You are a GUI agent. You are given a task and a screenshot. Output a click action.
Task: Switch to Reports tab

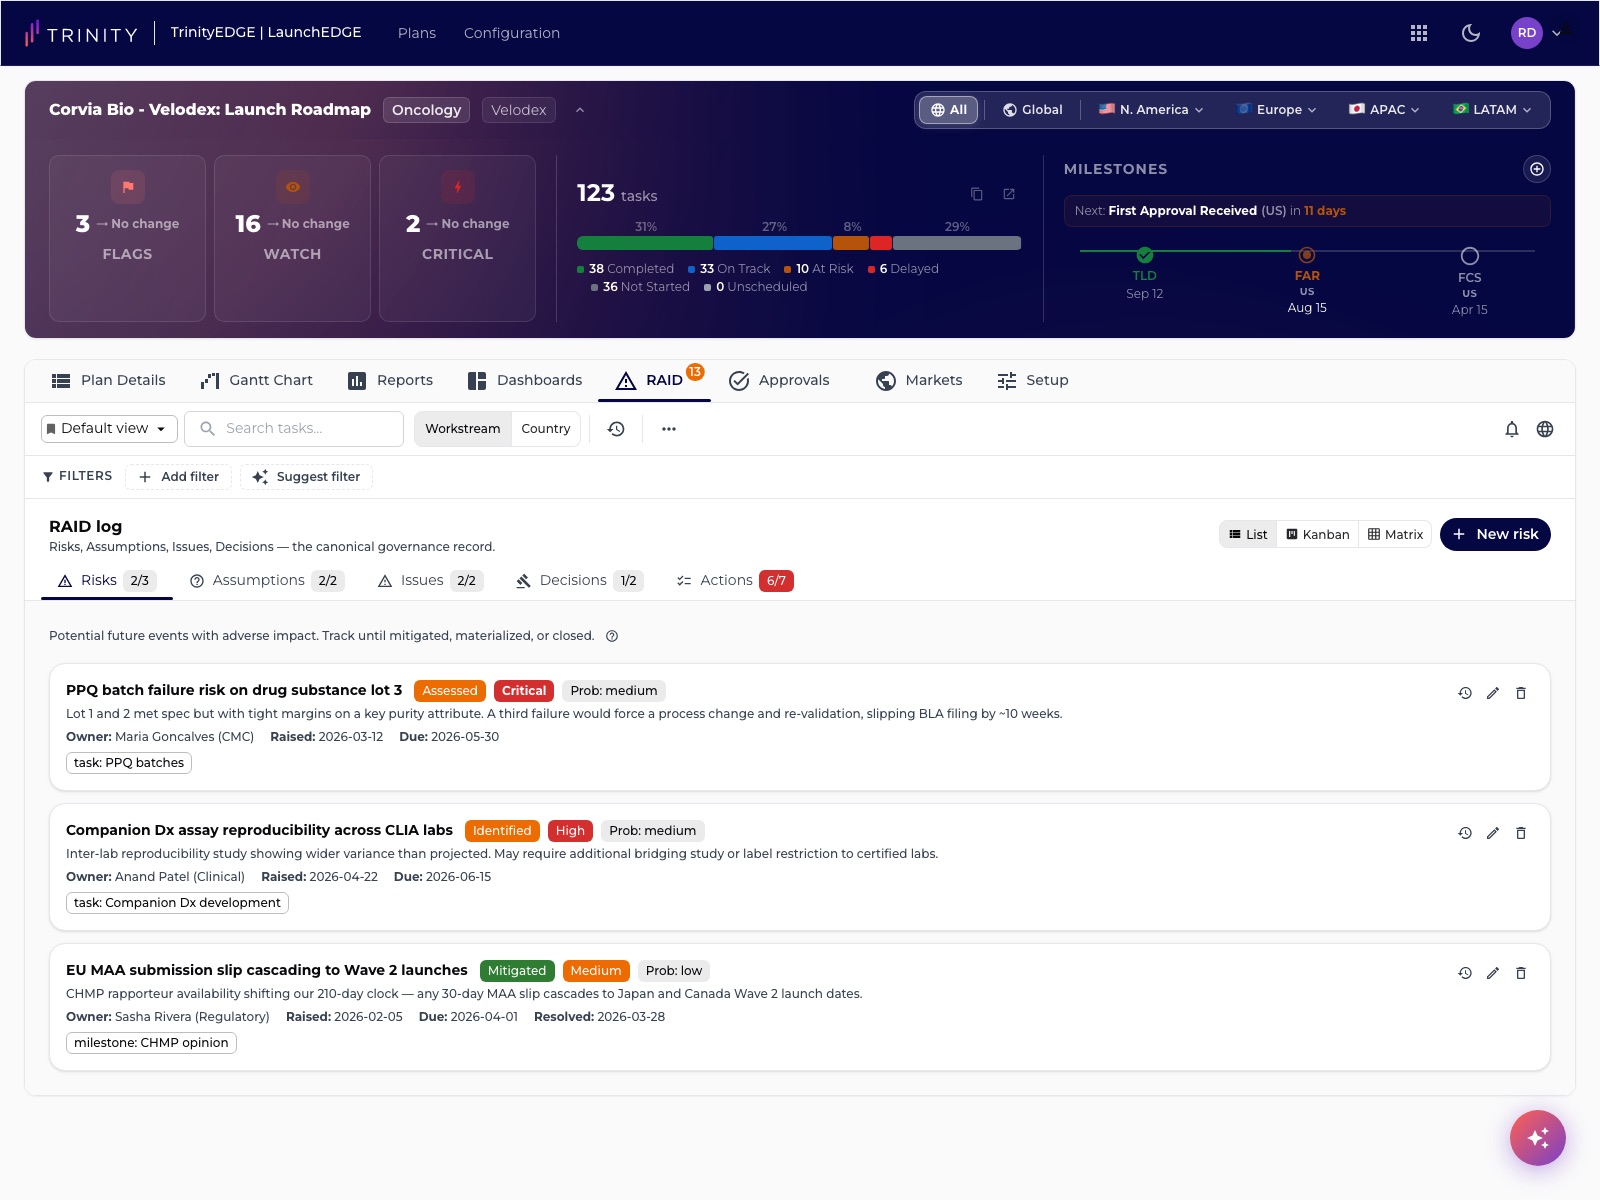pyautogui.click(x=390, y=380)
